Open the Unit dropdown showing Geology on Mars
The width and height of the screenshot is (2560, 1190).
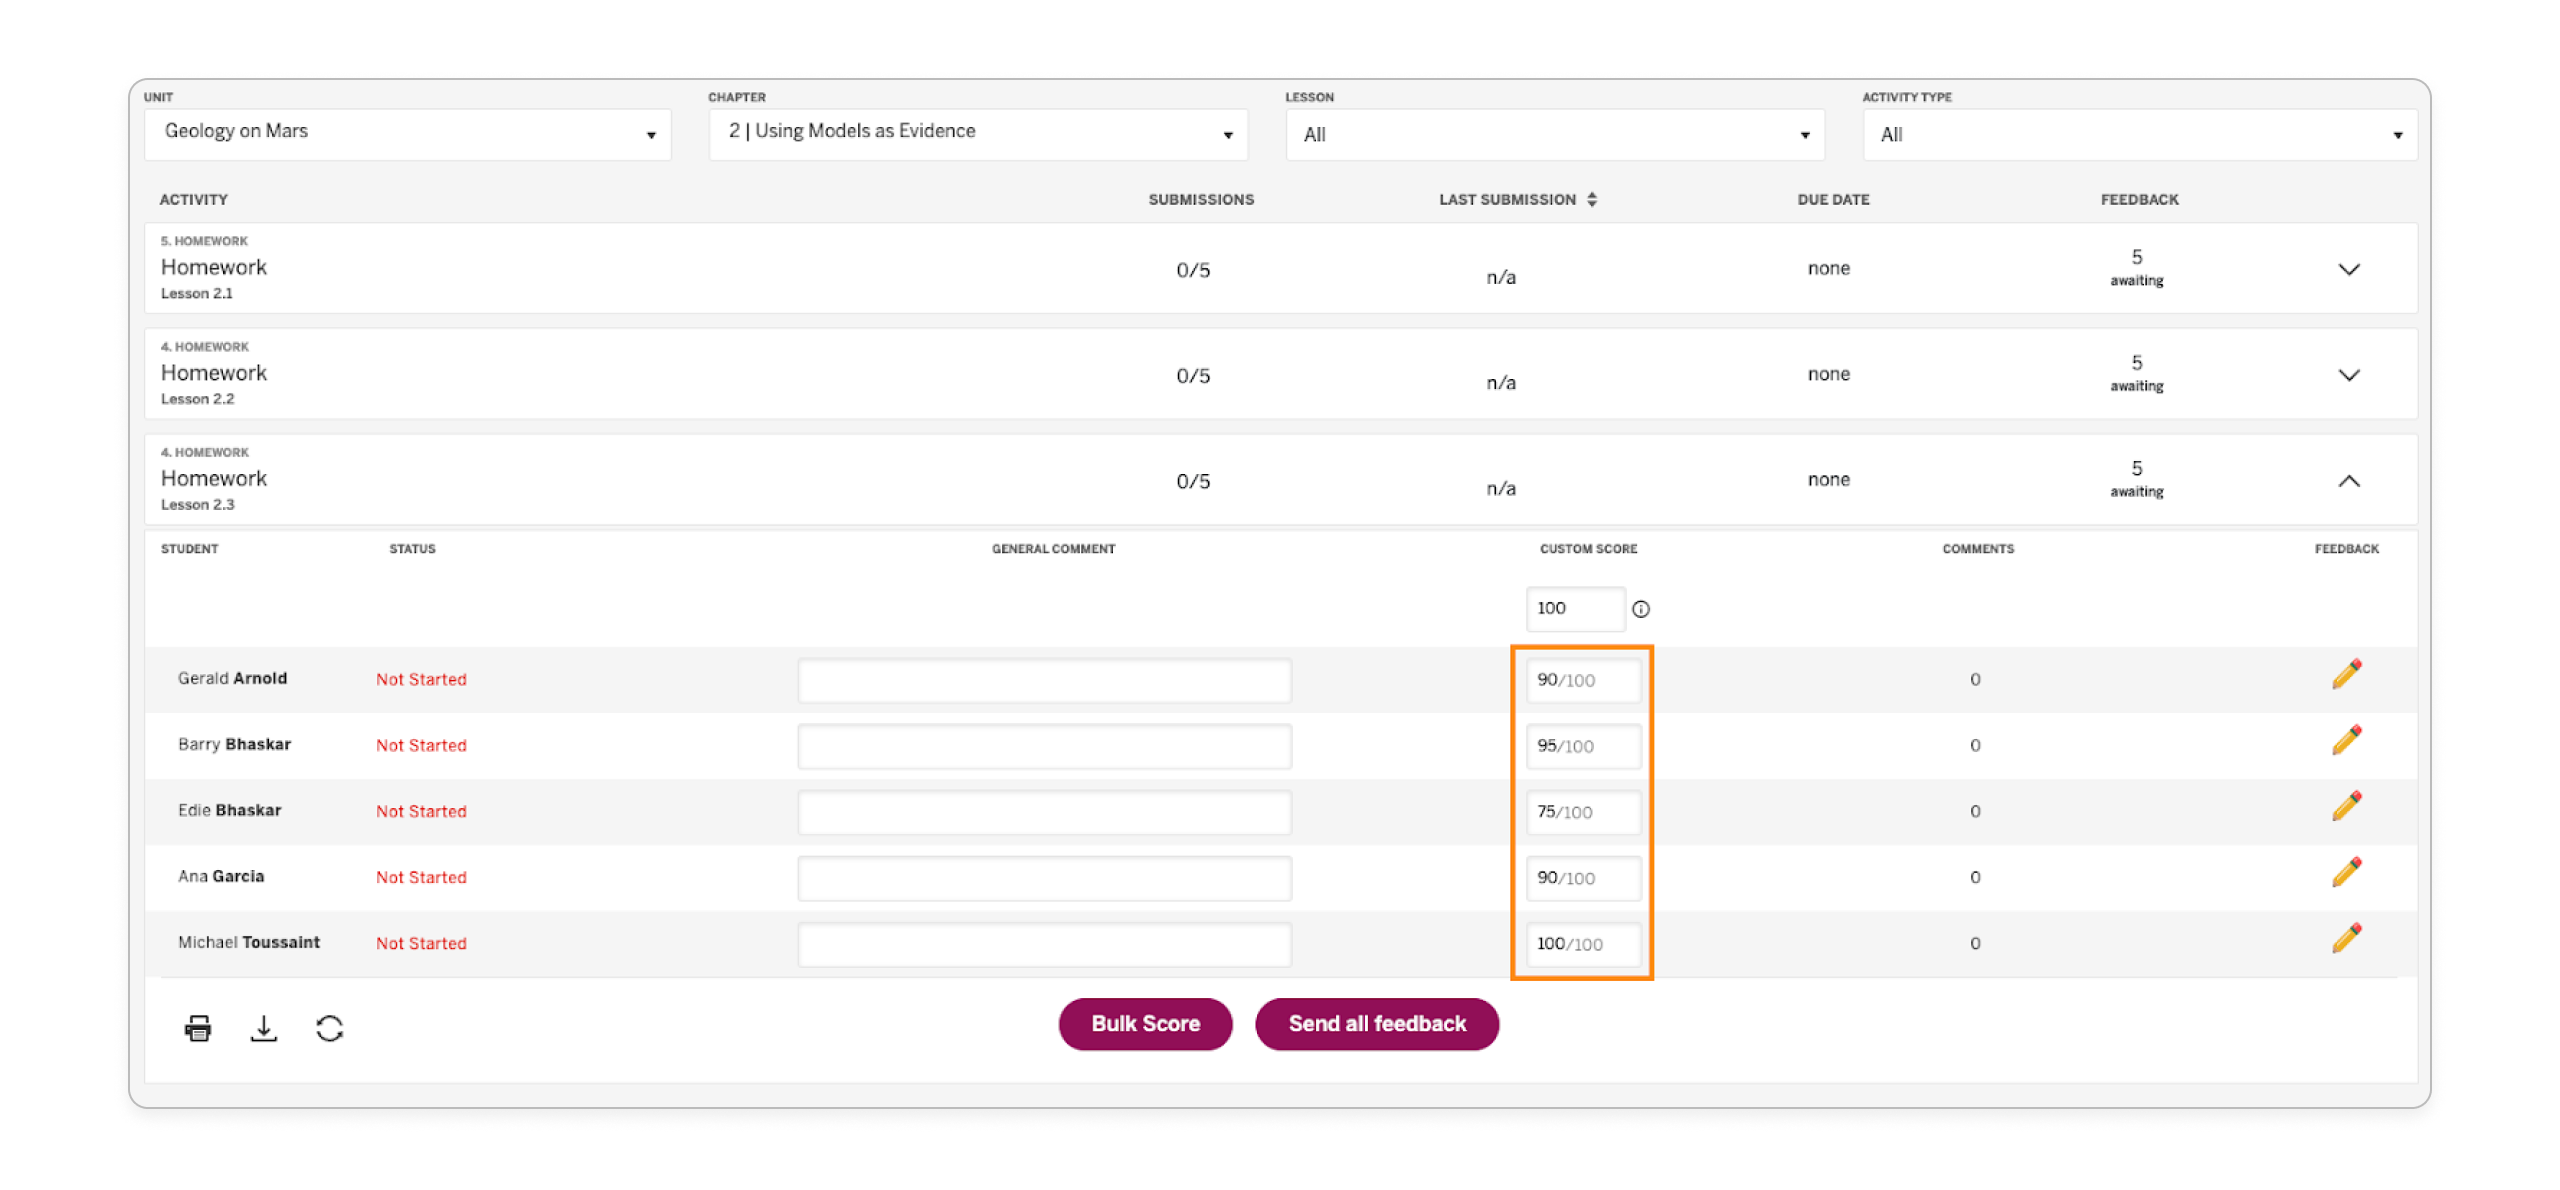point(405,133)
